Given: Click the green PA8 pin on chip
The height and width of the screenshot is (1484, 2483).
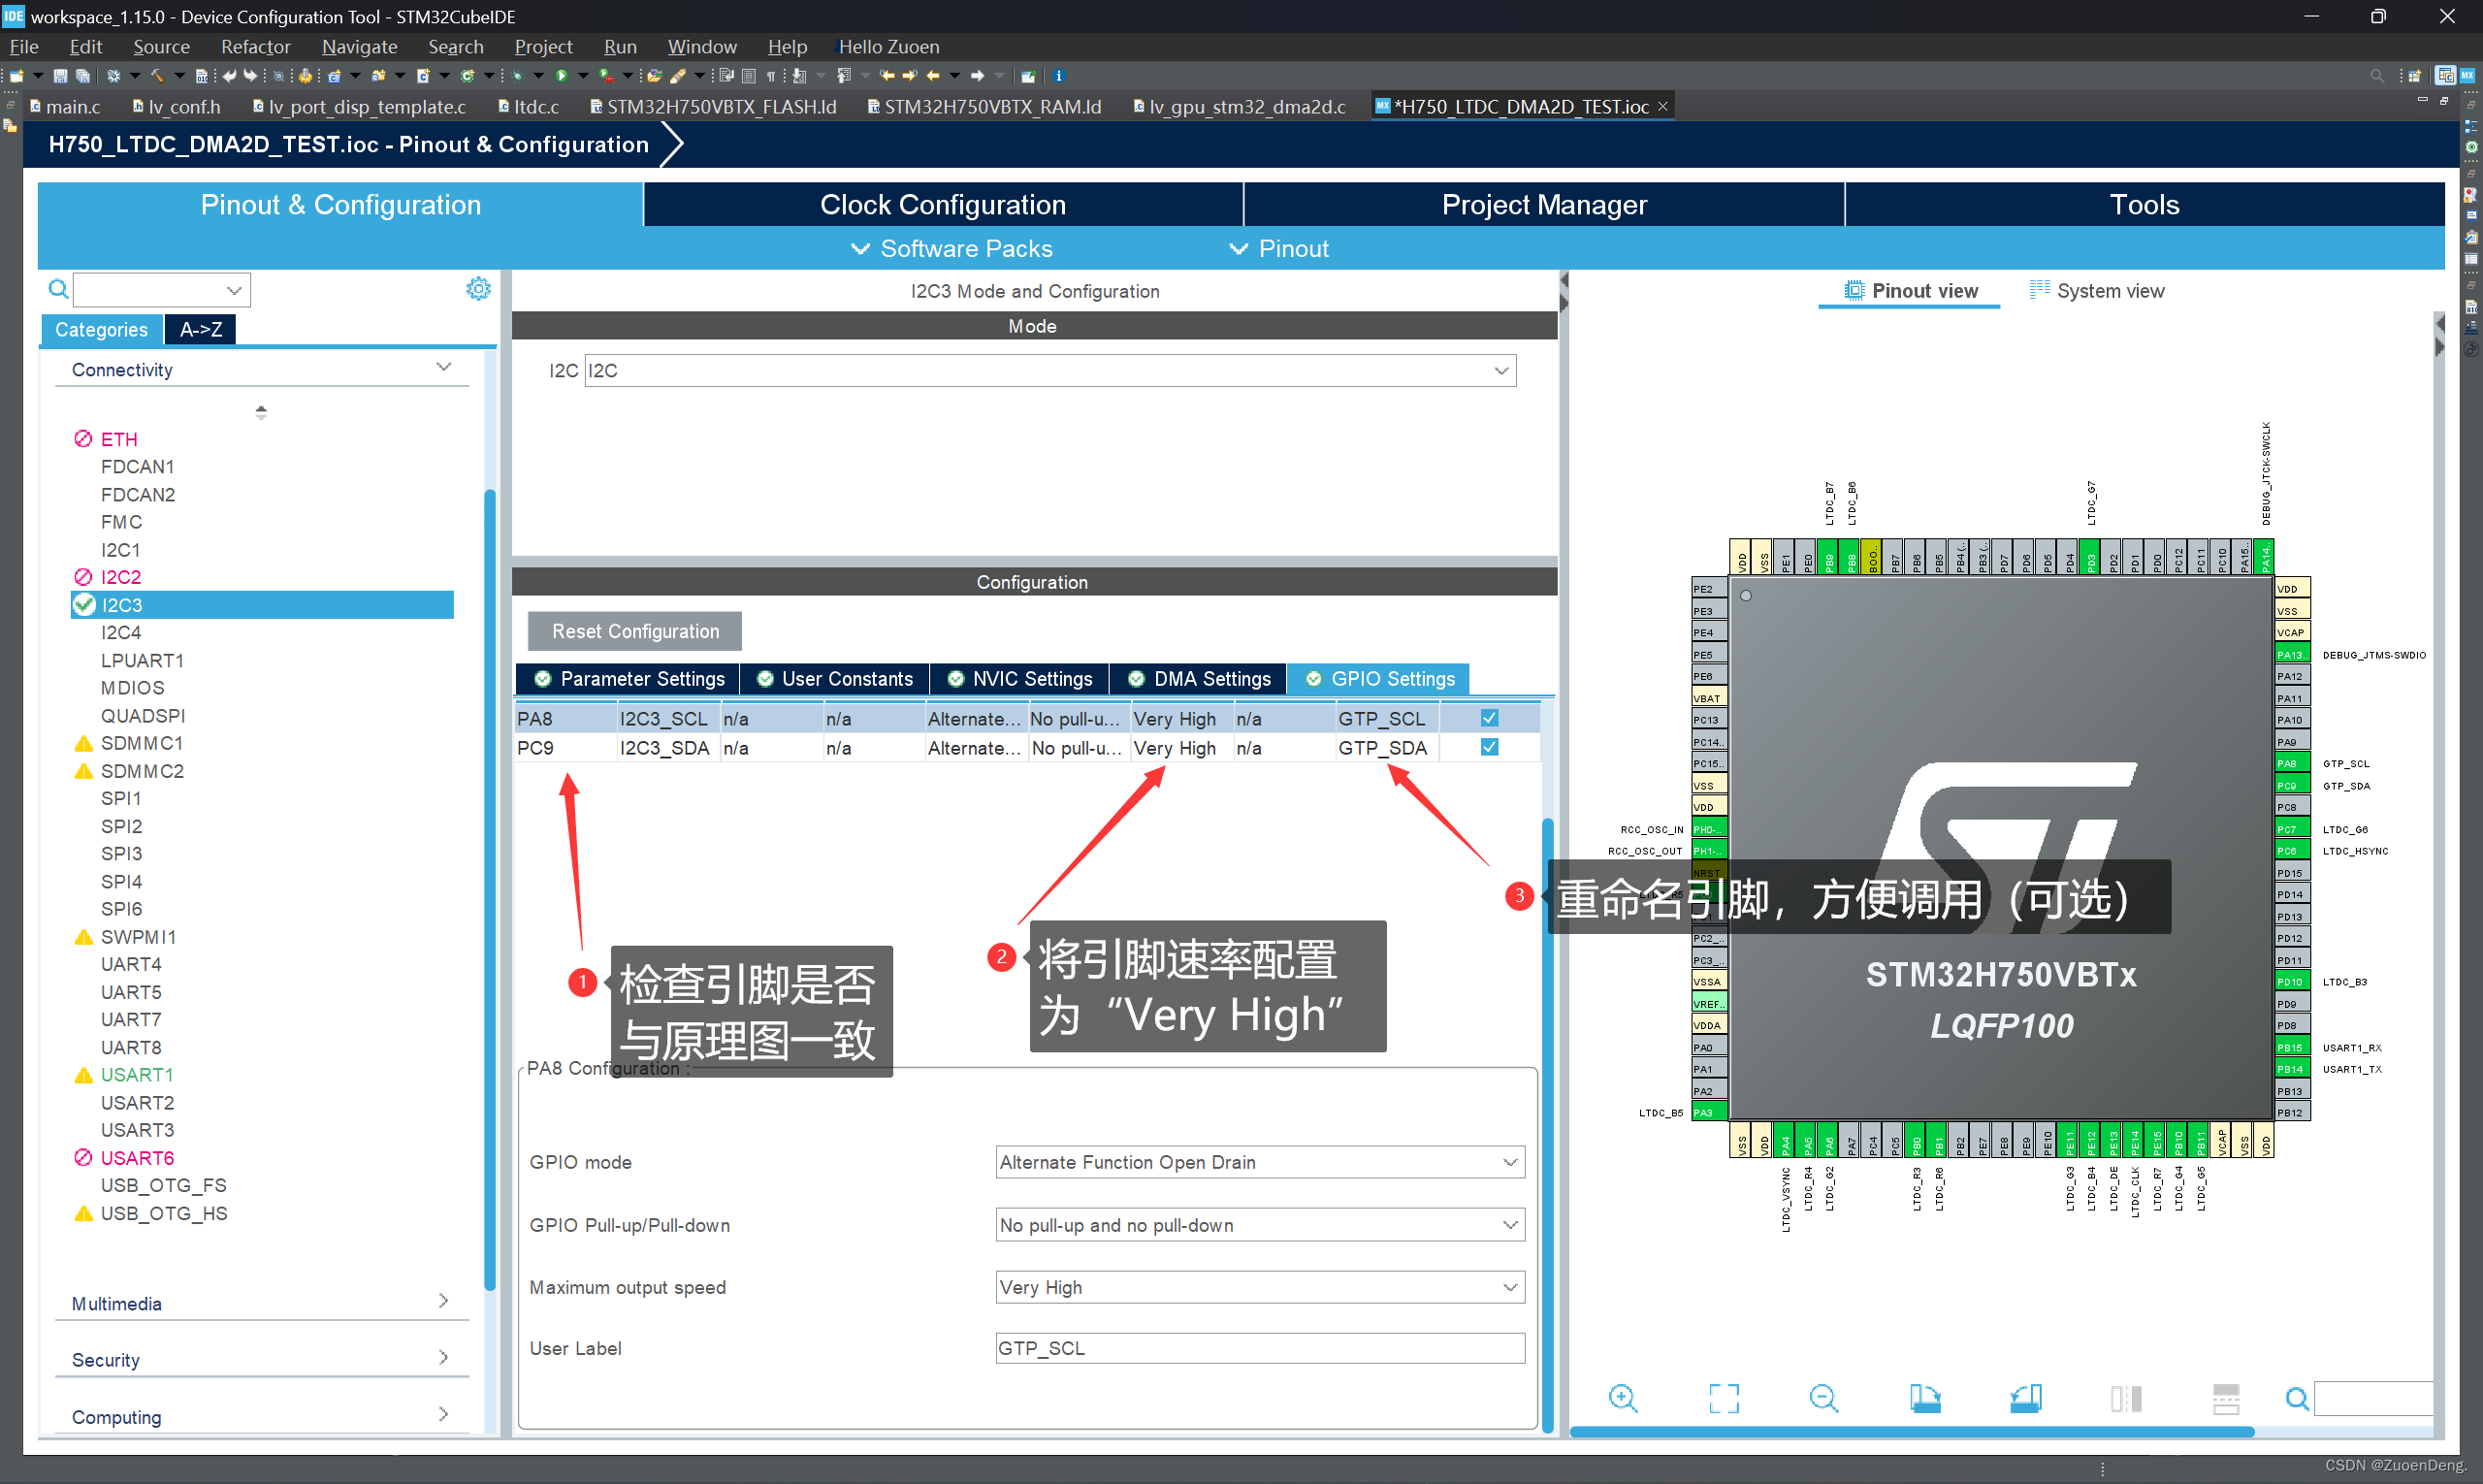Looking at the screenshot, I should (2292, 763).
